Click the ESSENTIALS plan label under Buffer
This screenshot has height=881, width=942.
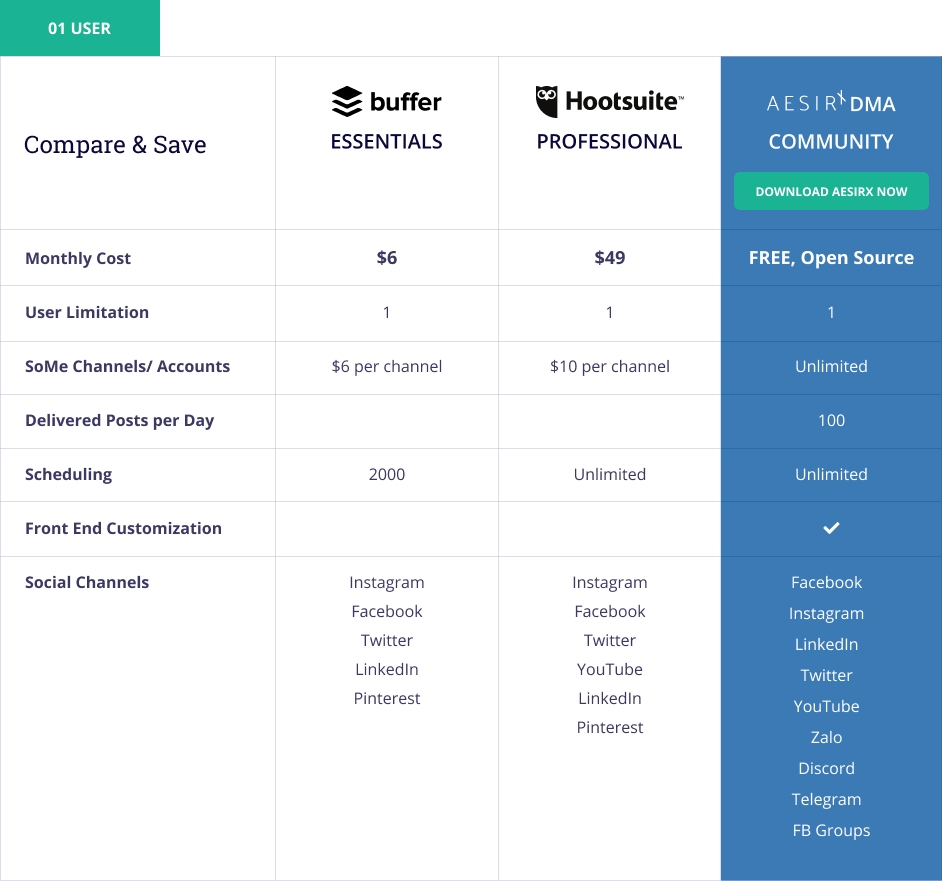click(386, 141)
